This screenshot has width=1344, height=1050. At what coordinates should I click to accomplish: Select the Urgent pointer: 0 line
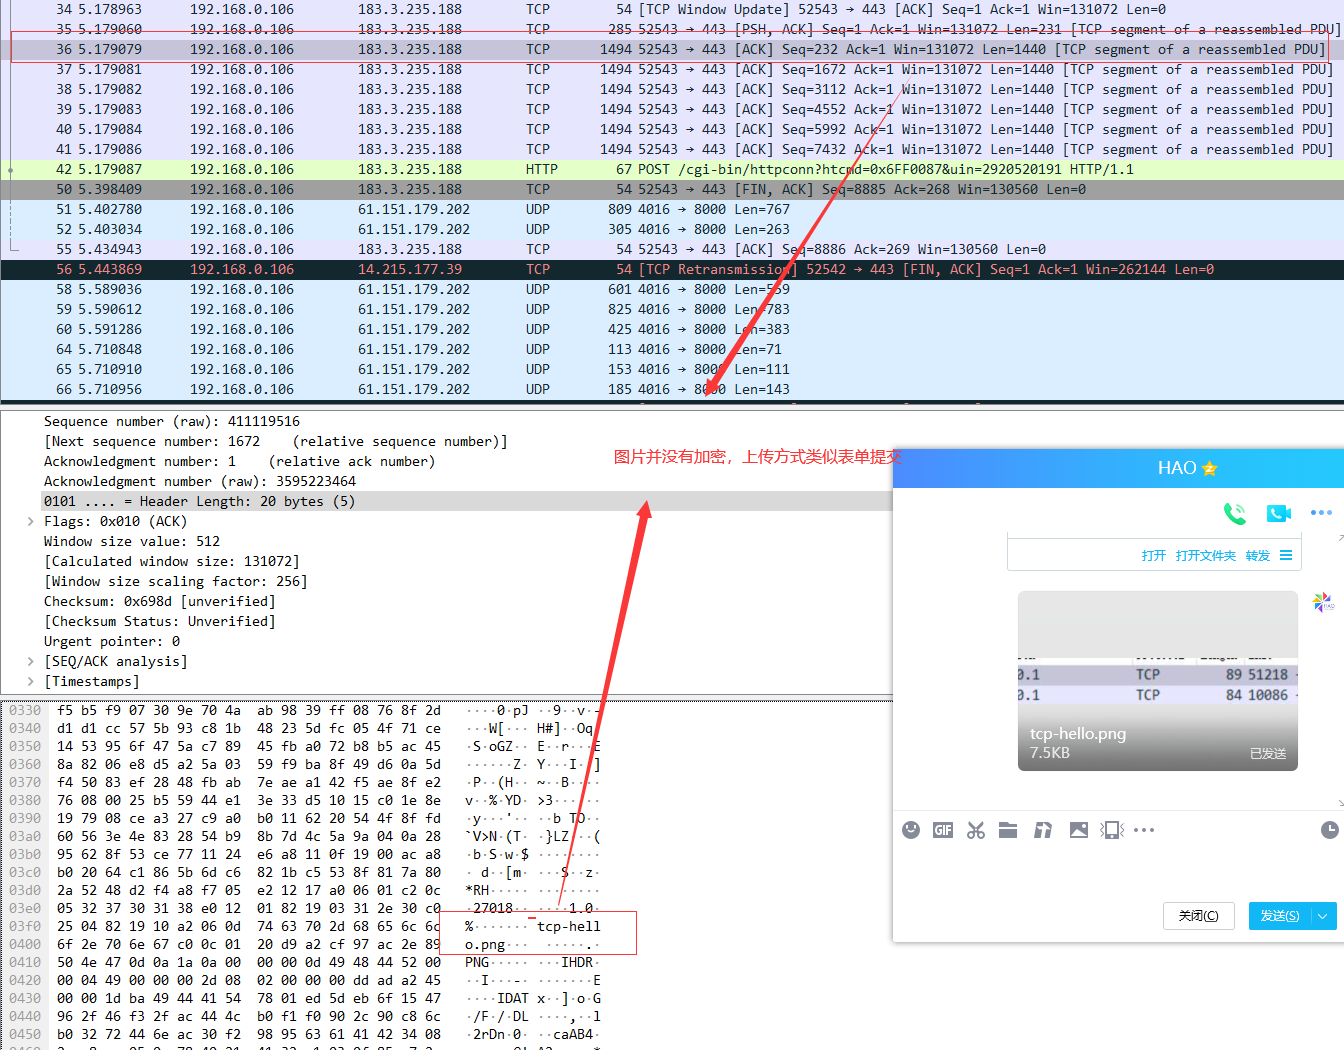[x=112, y=641]
